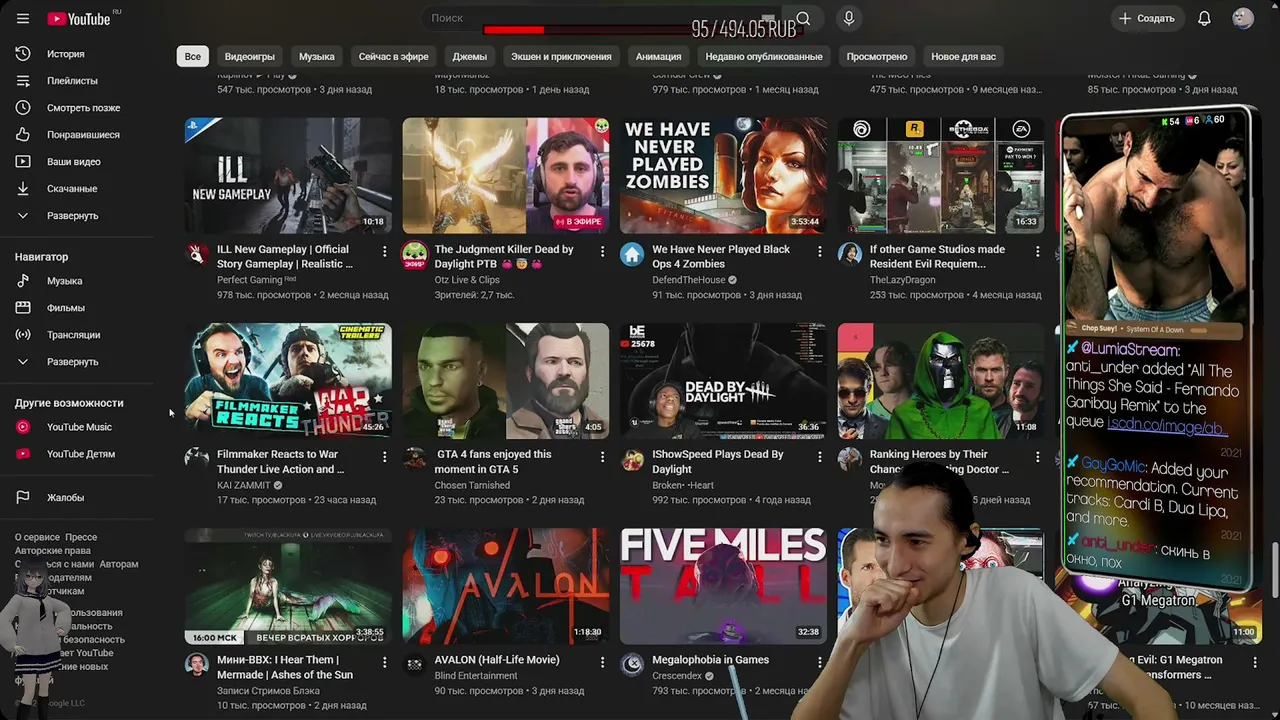
Task: Open options for IShowSpeed Dead By Daylight video
Action: [x=820, y=457]
